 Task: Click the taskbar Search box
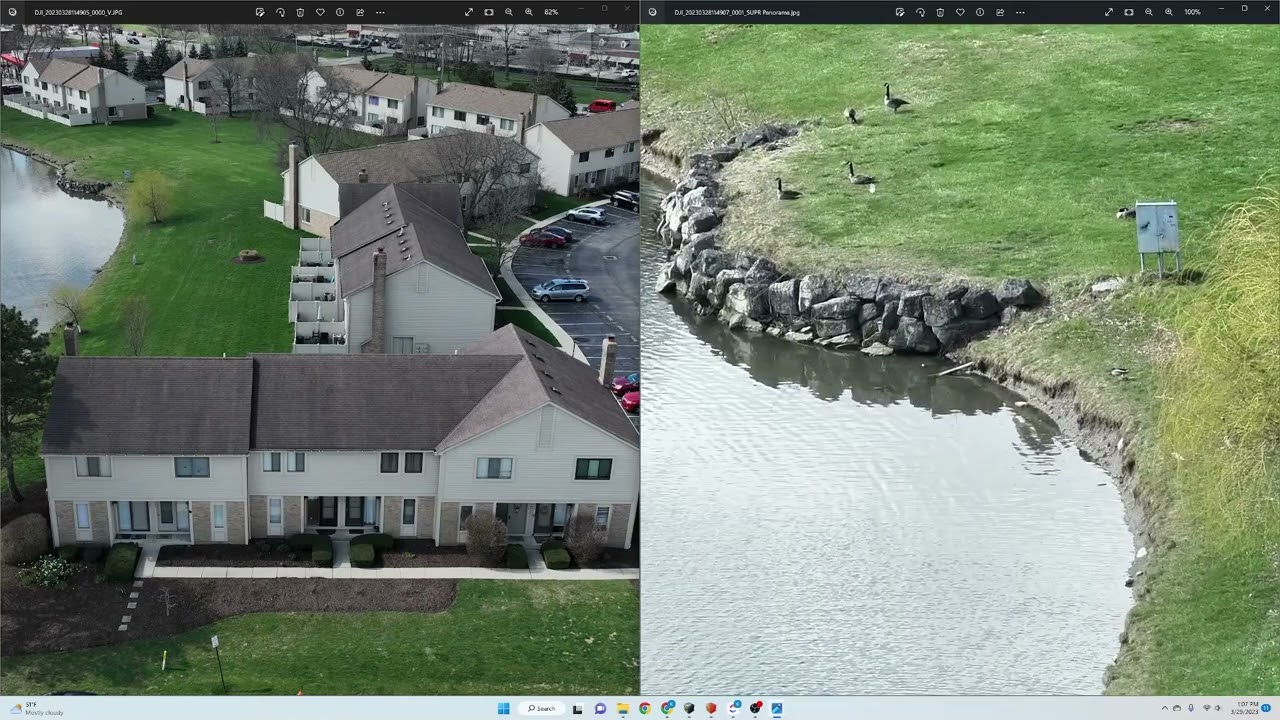coord(542,708)
